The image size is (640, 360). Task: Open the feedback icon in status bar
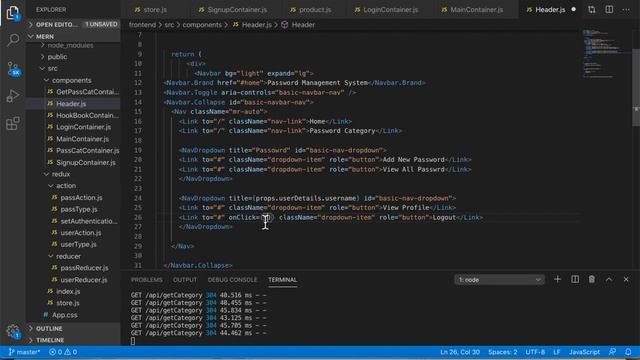point(612,352)
